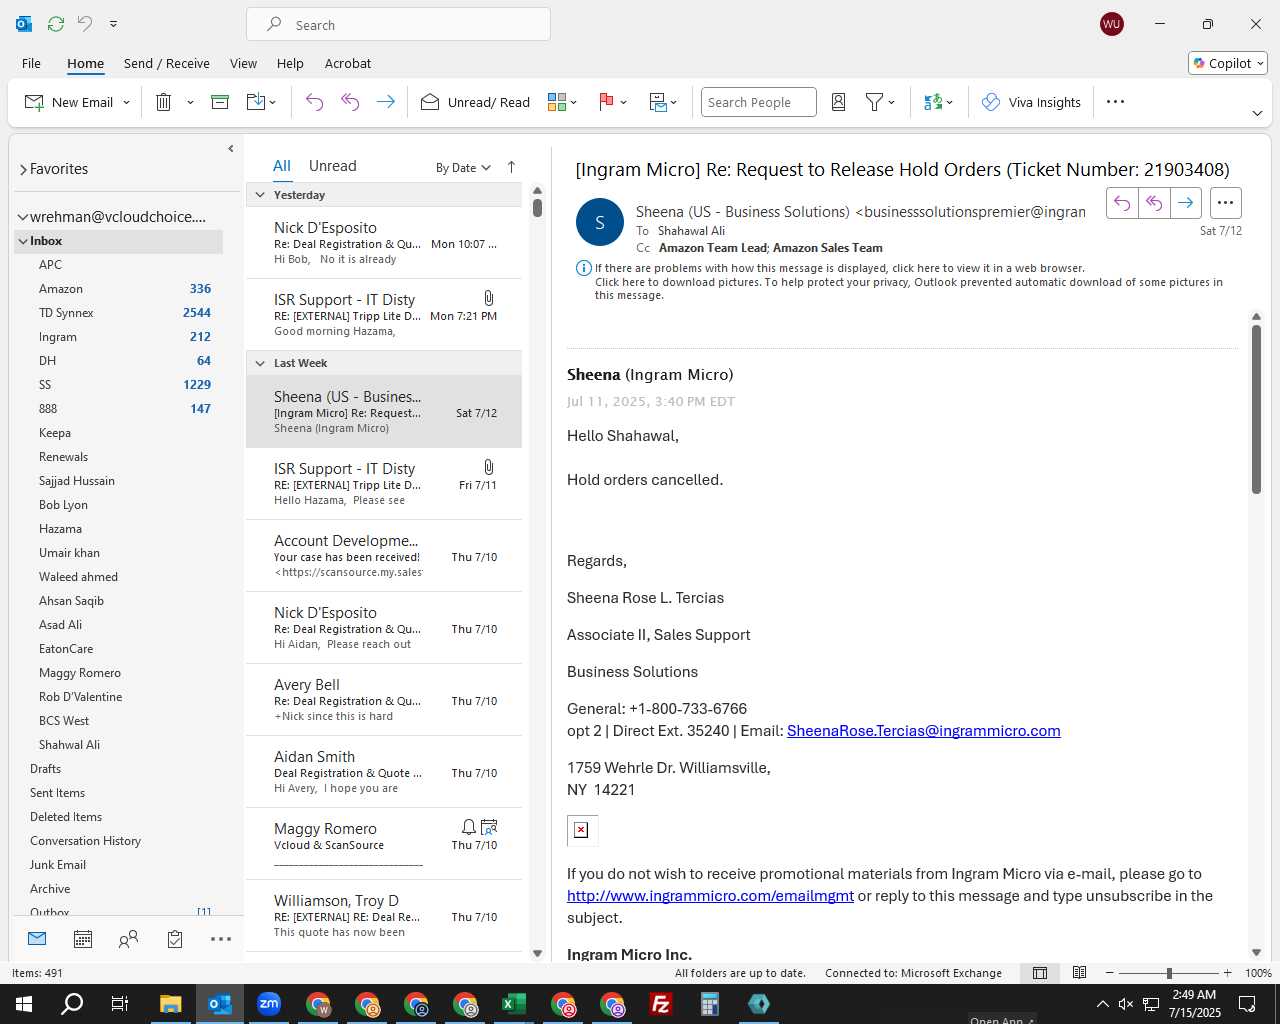Open the File menu
This screenshot has height=1024, width=1280.
pos(32,63)
